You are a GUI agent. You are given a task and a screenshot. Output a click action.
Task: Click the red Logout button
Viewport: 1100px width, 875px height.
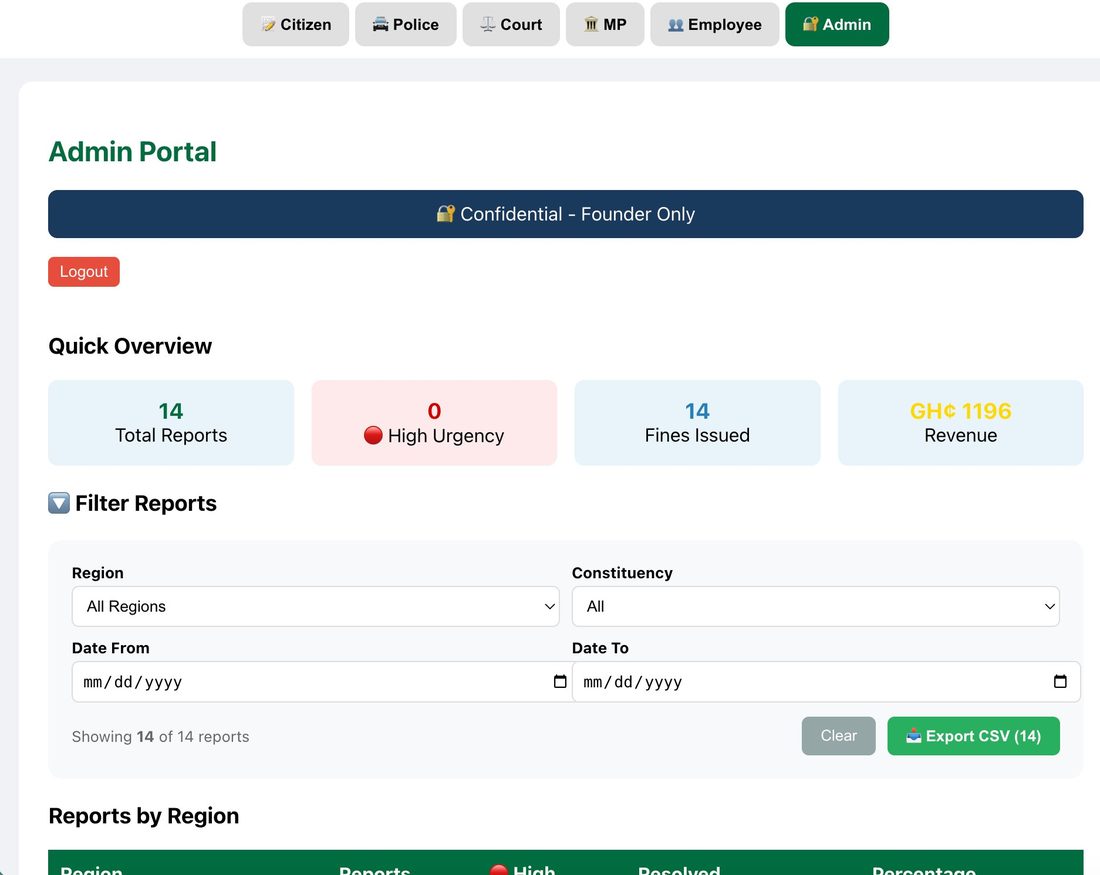click(83, 272)
